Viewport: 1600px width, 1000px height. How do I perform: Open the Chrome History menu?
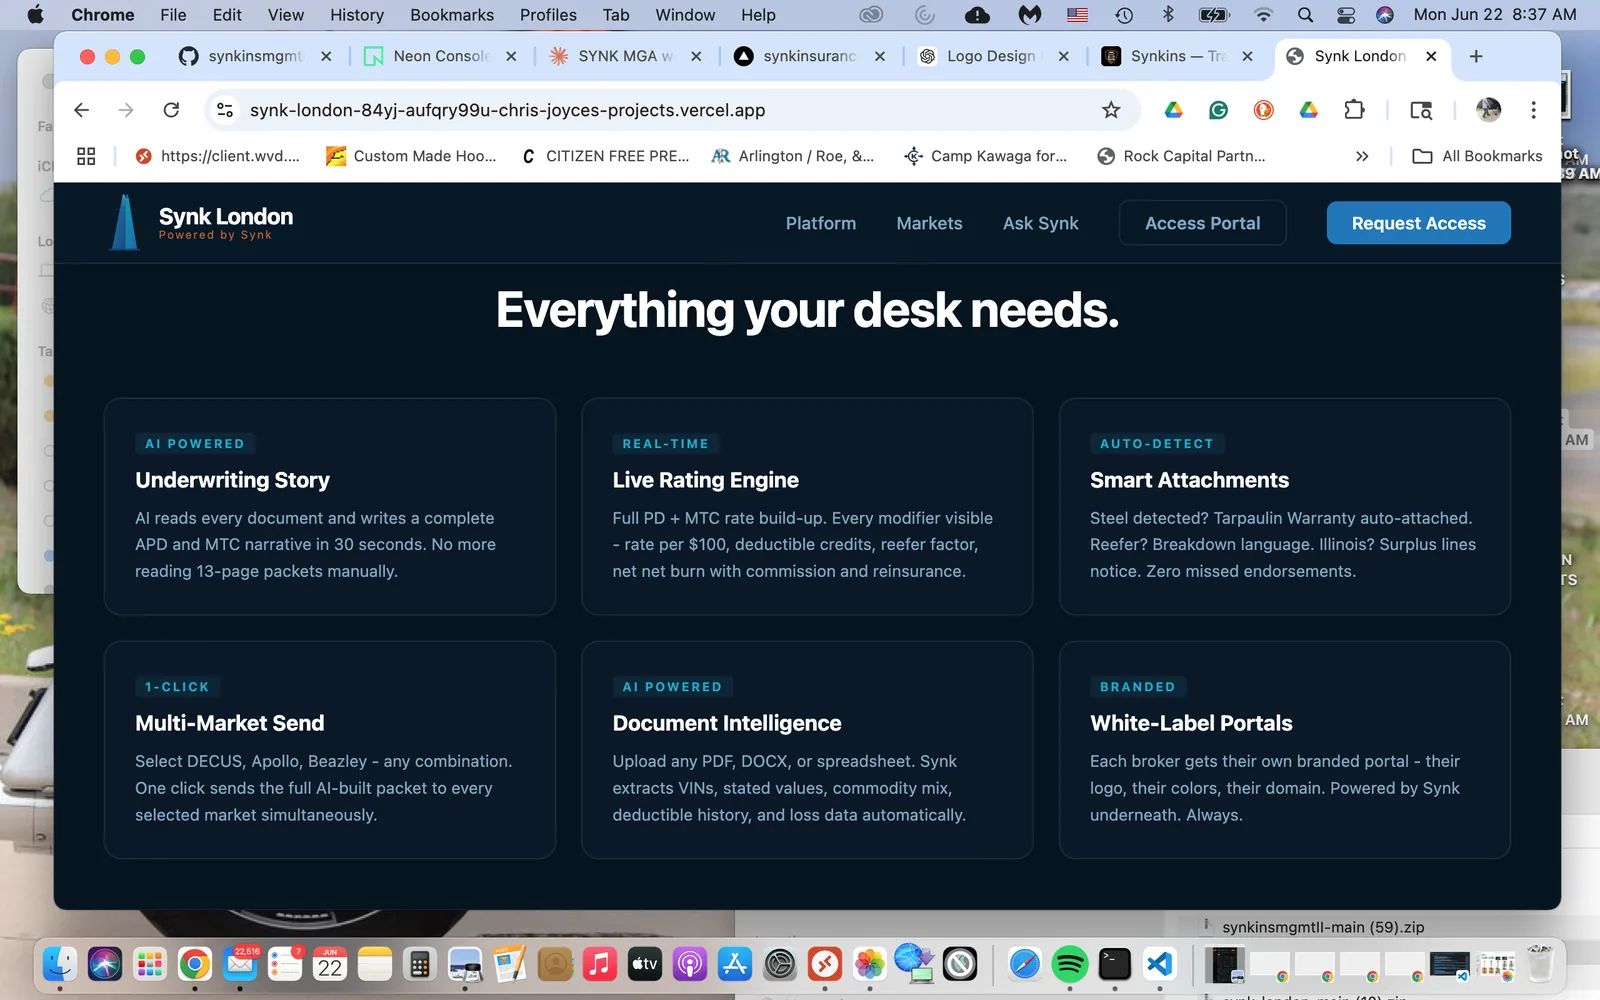click(x=357, y=15)
